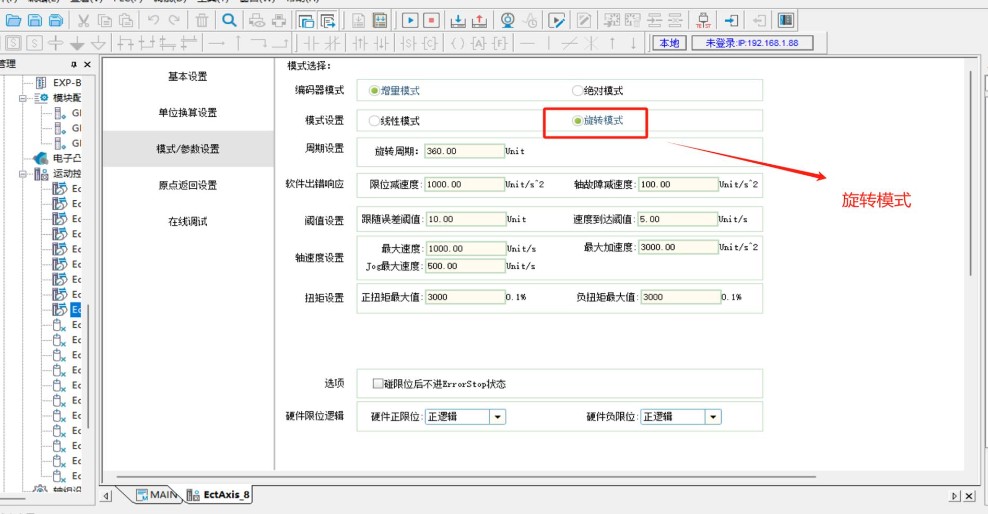
Task: Enable 碰限位后不进ErrorStop状态 checkbox
Action: tap(378, 384)
